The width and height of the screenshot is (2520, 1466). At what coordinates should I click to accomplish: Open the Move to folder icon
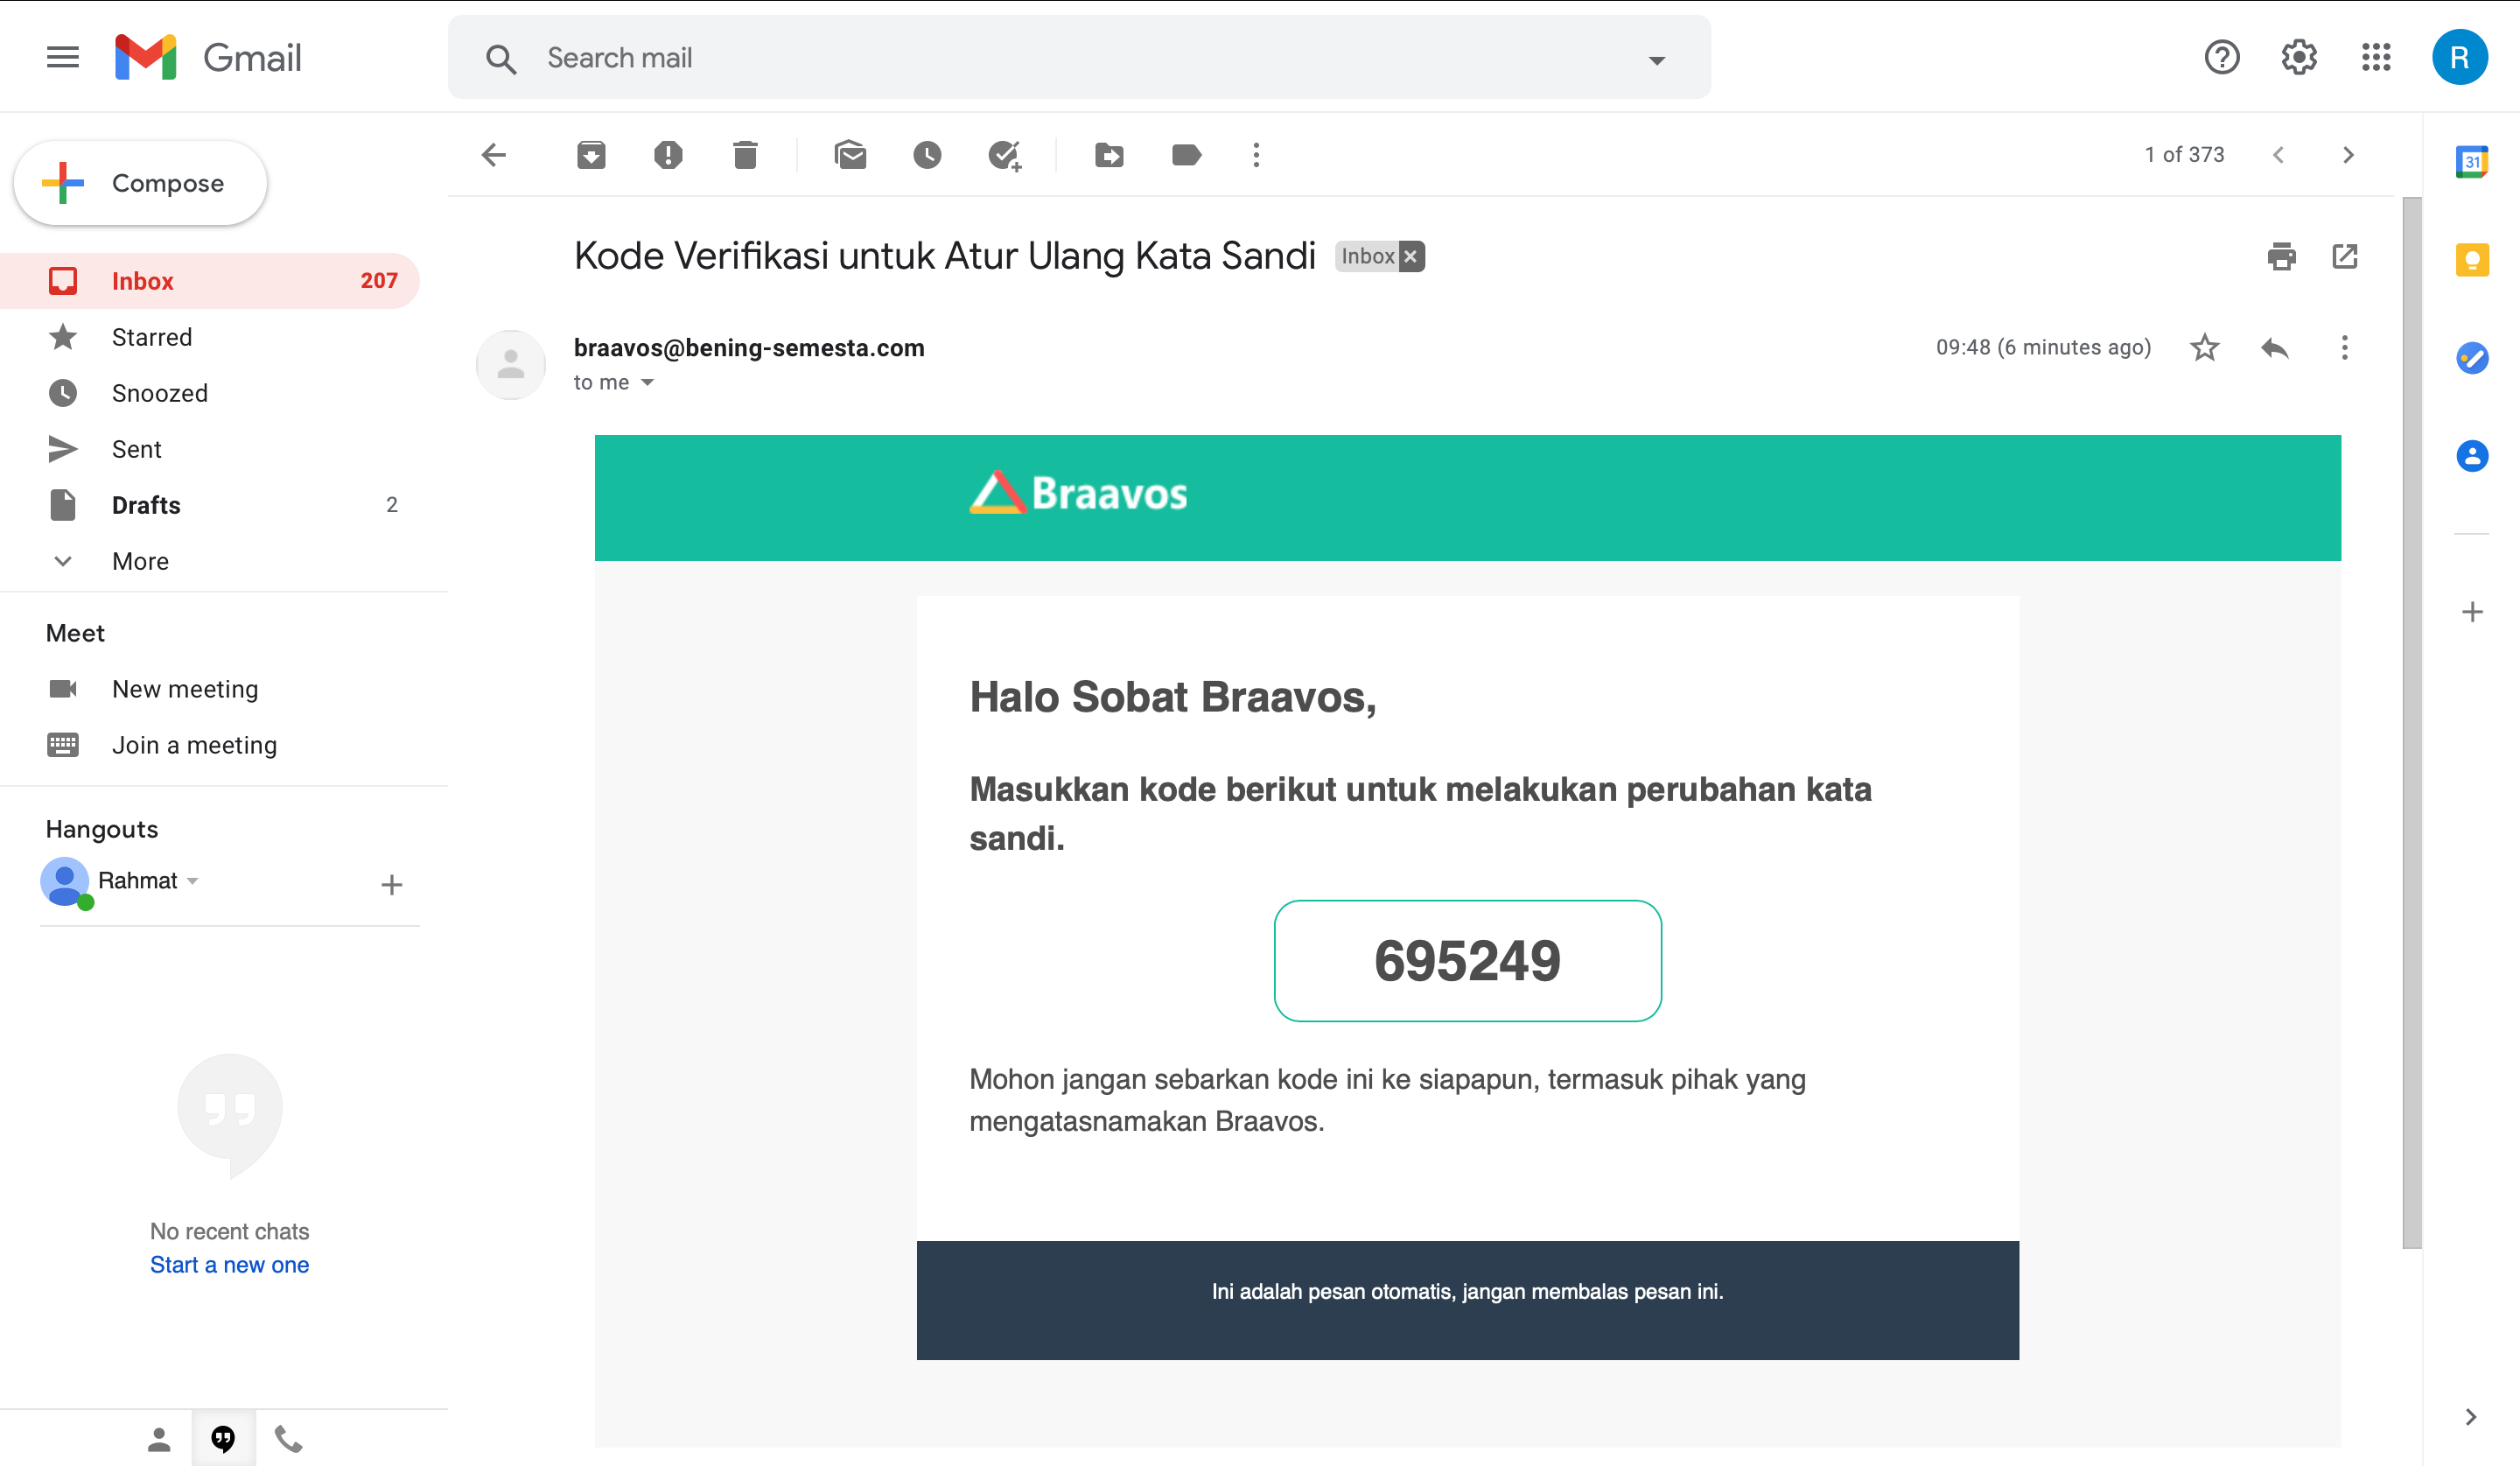[1109, 155]
